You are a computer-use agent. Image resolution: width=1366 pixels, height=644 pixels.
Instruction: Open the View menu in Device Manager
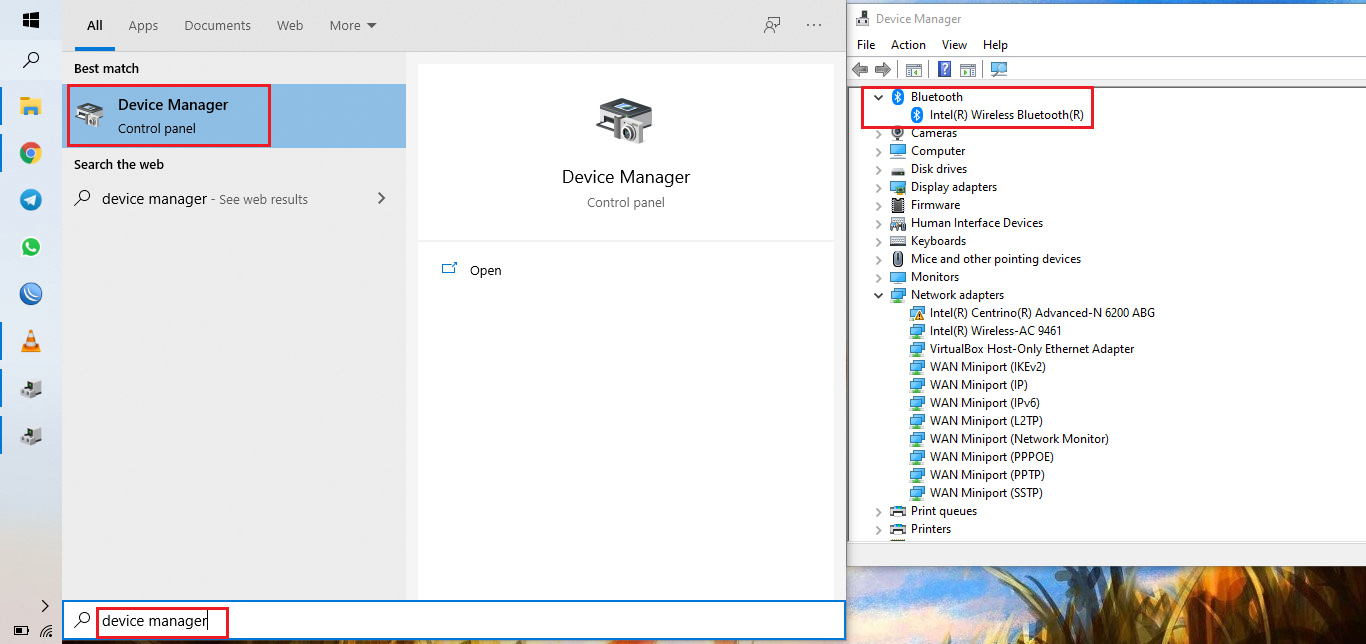[954, 45]
